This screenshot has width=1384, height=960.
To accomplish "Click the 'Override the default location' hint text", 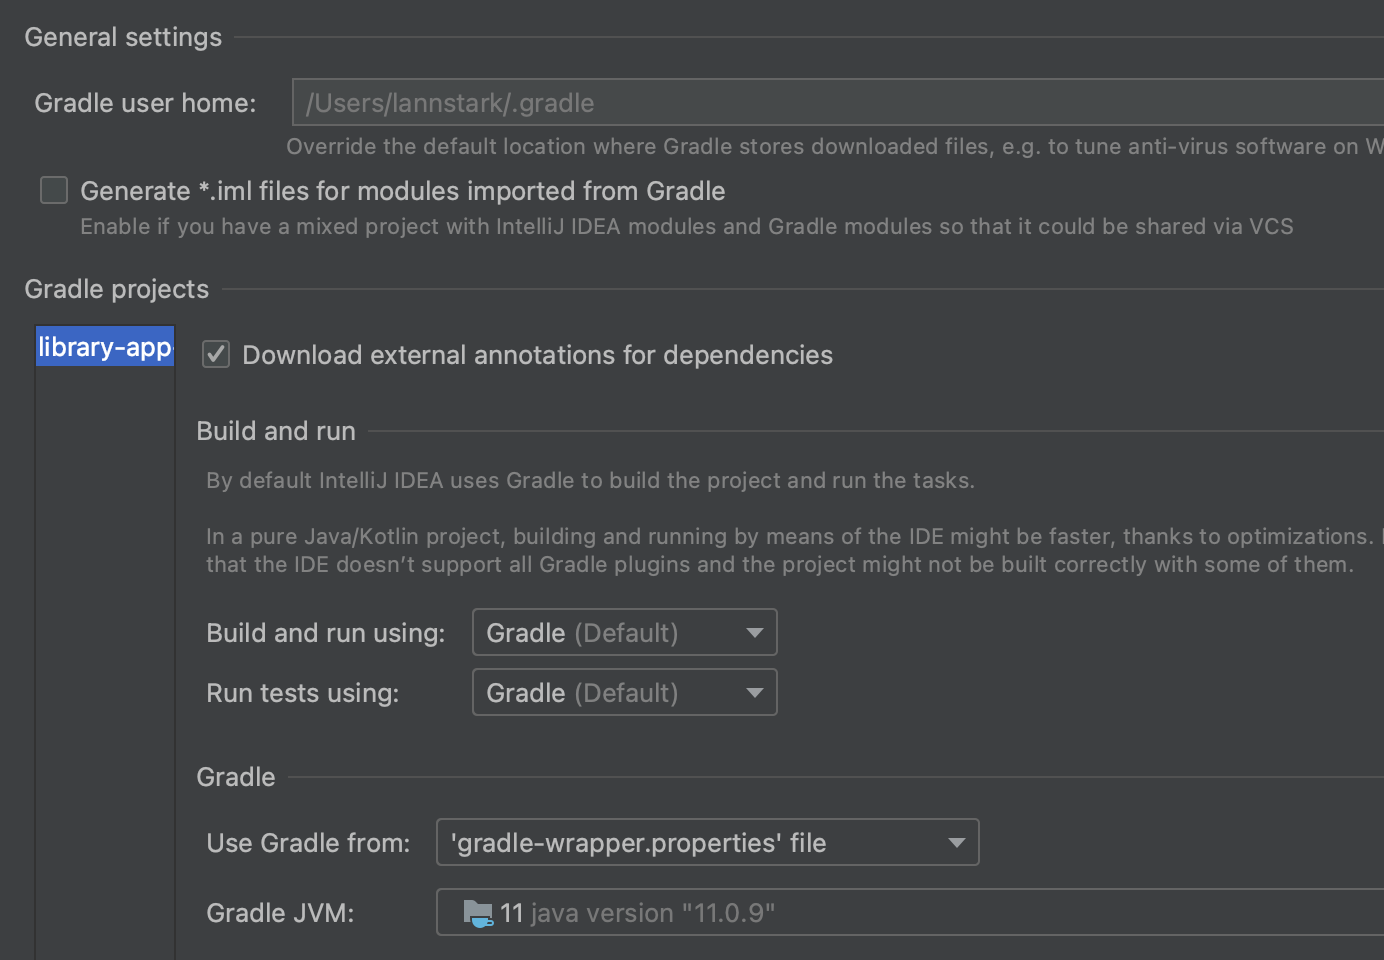I will [x=835, y=146].
